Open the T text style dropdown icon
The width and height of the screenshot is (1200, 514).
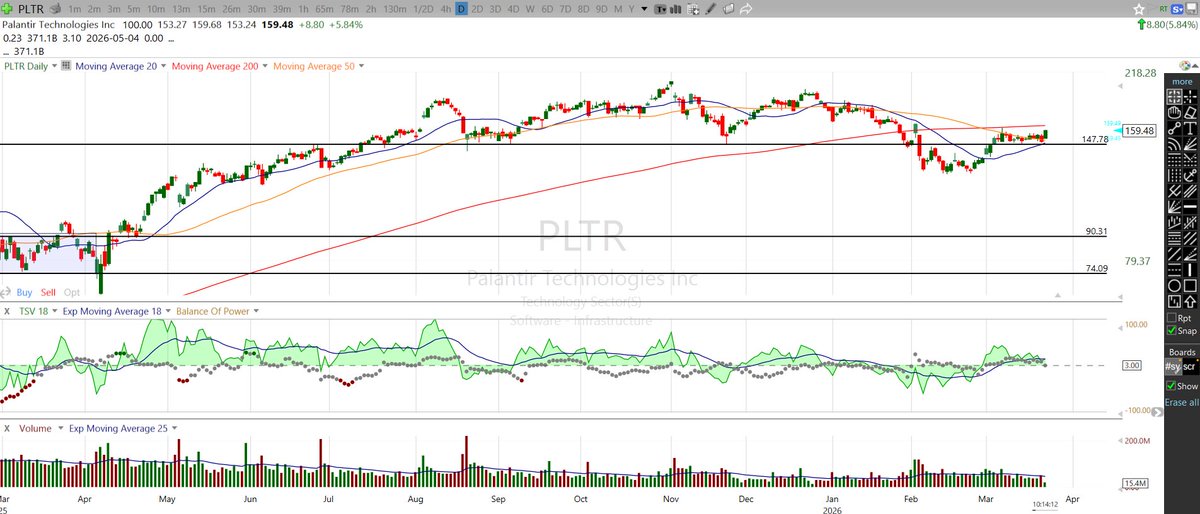(x=660, y=9)
